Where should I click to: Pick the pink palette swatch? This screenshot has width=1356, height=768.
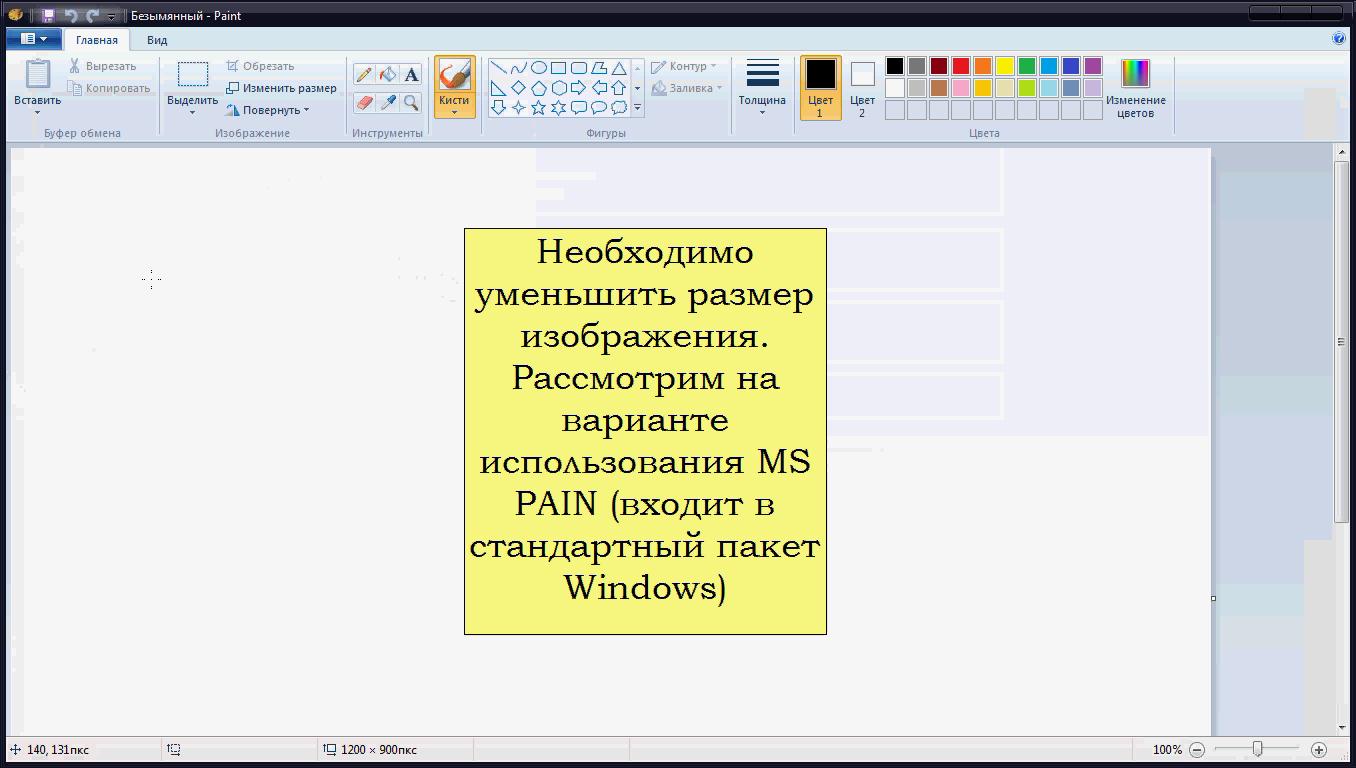point(961,88)
